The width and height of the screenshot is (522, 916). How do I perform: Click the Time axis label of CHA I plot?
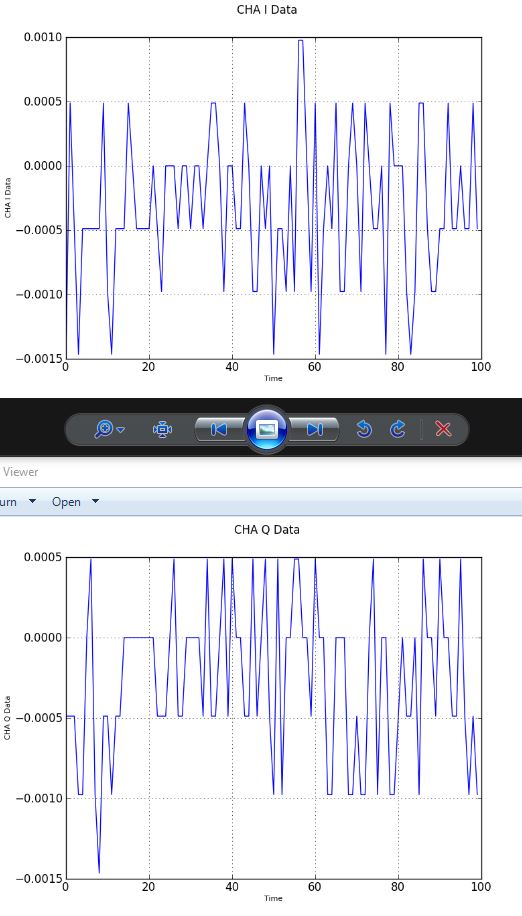[x=273, y=379]
